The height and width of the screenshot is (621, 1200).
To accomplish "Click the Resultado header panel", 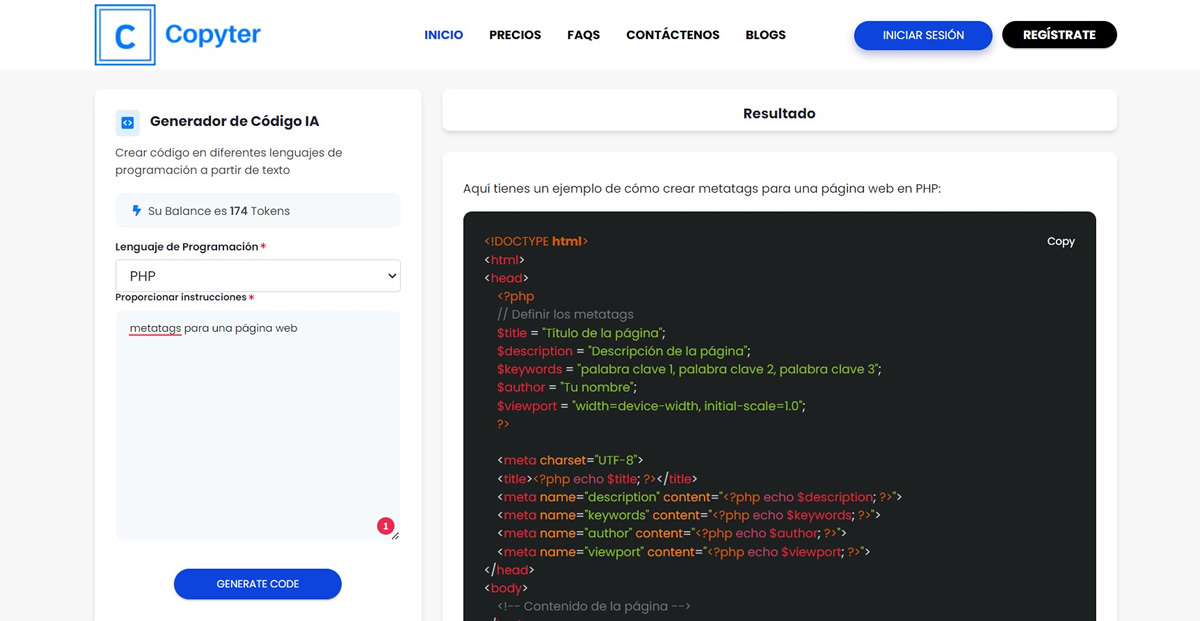I will 779,113.
